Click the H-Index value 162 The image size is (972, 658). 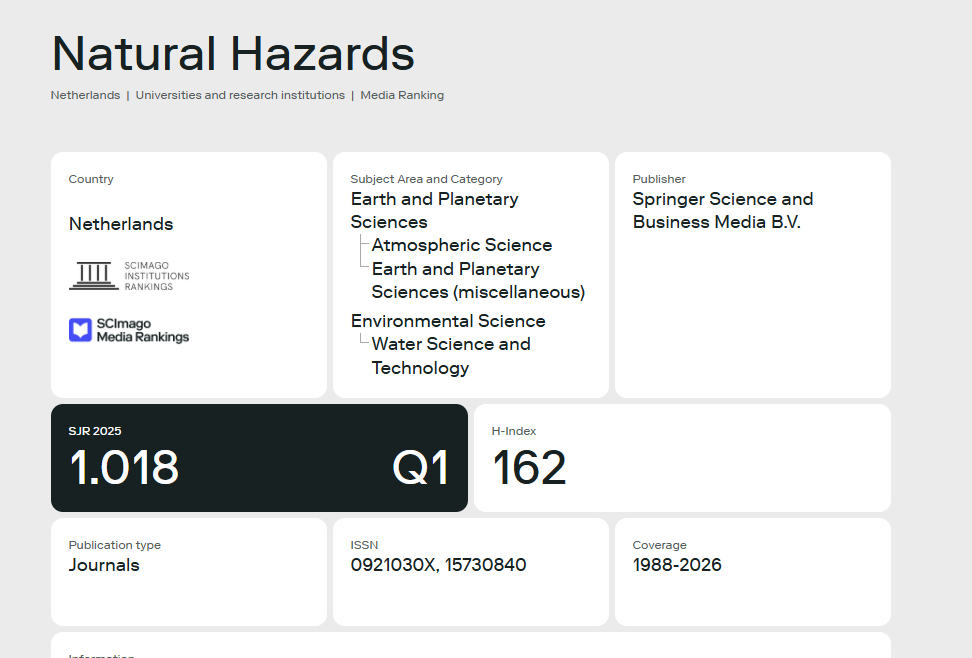pyautogui.click(x=529, y=467)
